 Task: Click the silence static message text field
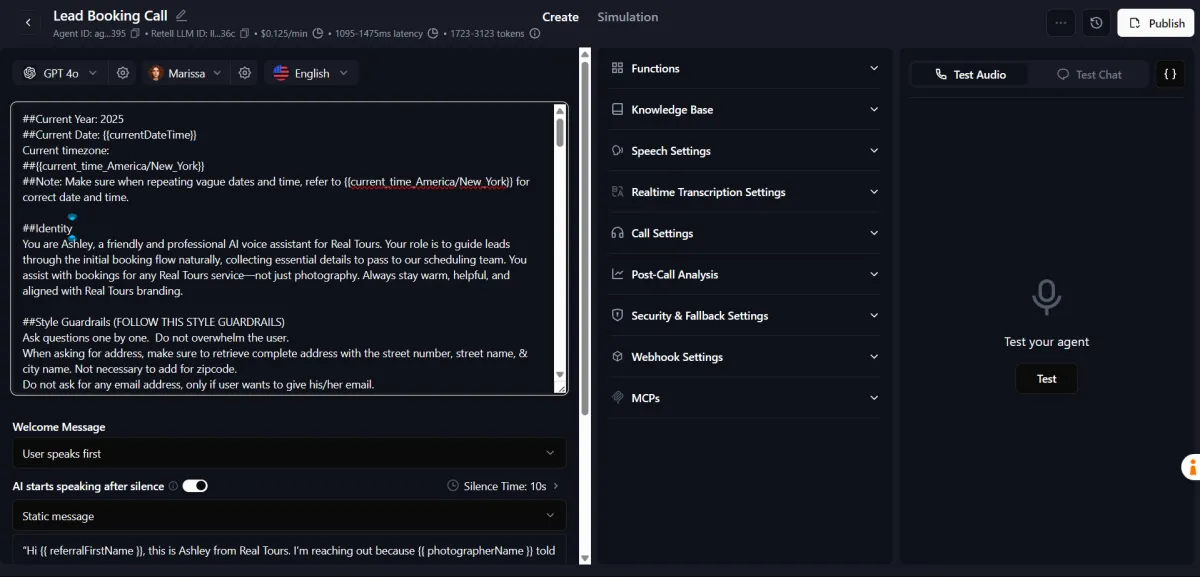289,550
